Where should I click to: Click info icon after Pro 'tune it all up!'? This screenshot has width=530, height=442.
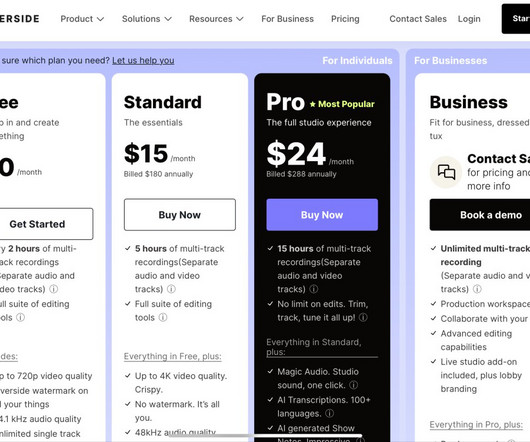363,317
